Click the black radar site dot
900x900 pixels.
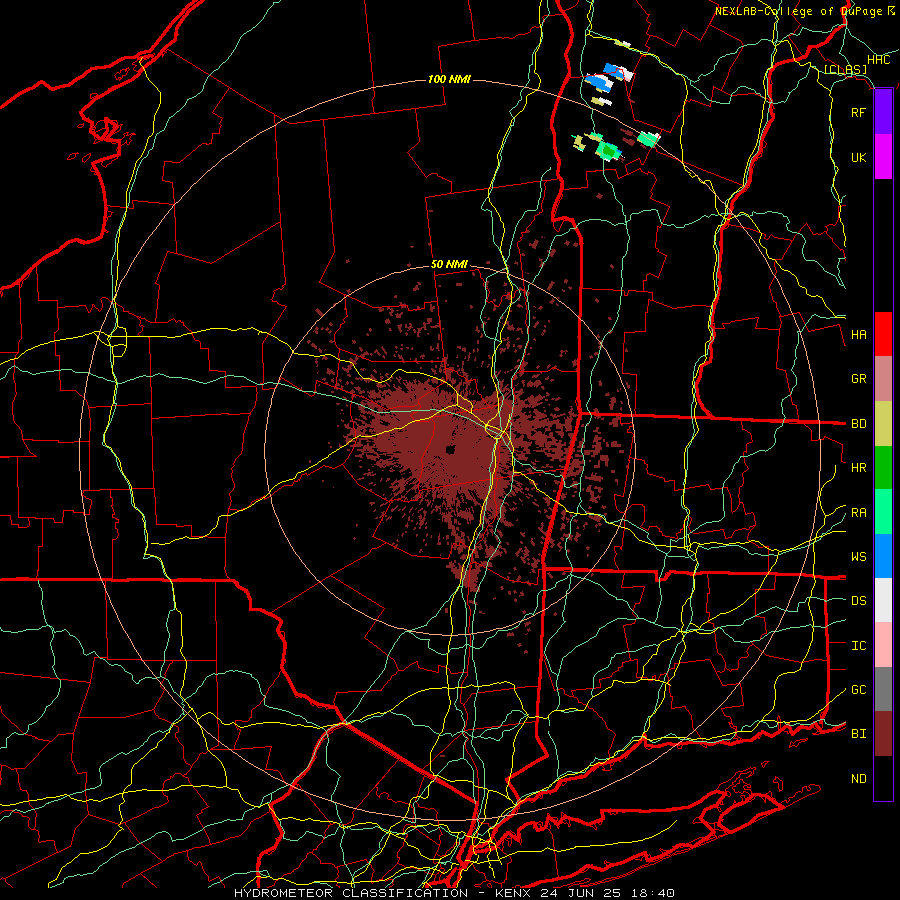[451, 449]
